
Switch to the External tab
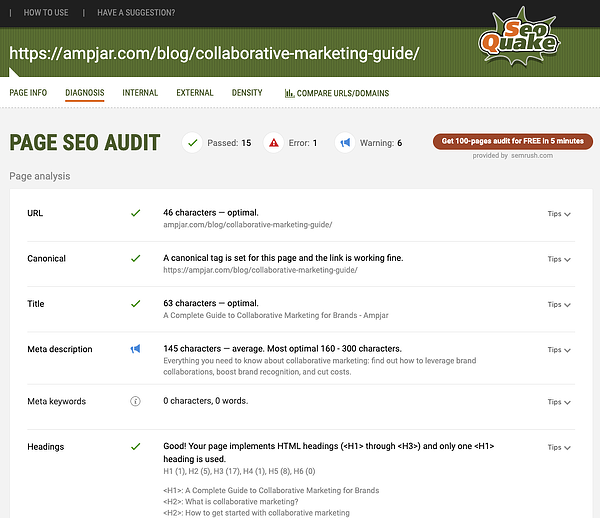tap(195, 93)
